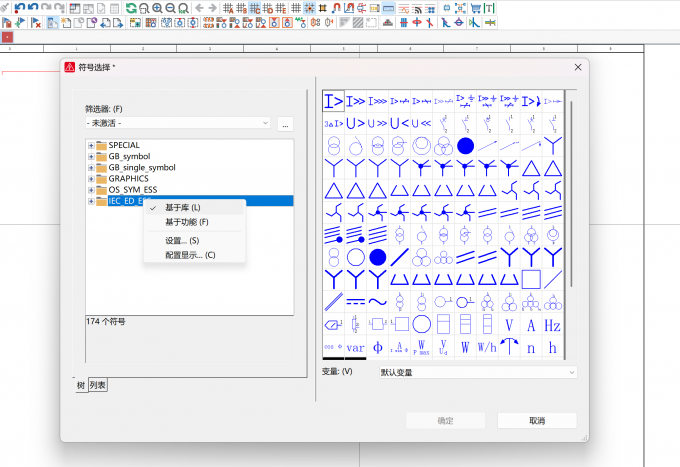The height and width of the screenshot is (467, 680).
Task: Click the 取消 cancel button
Action: coord(537,421)
